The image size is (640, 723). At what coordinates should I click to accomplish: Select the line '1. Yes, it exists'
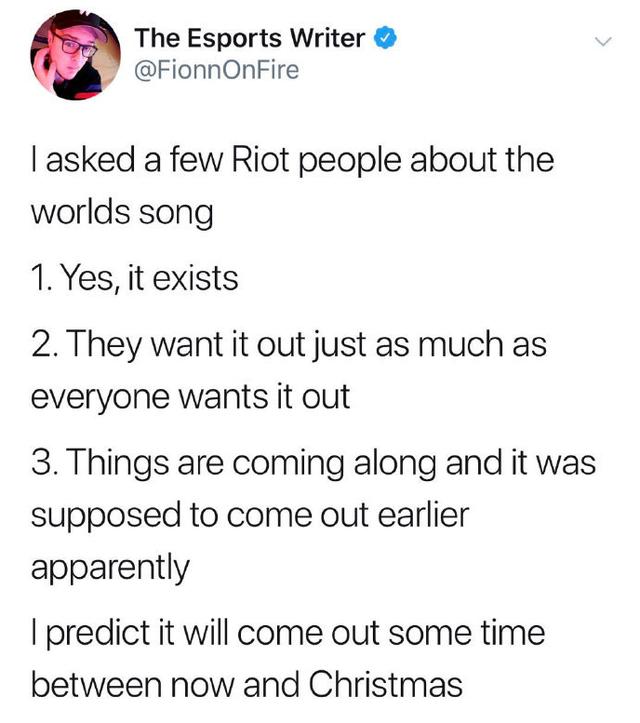click(135, 279)
